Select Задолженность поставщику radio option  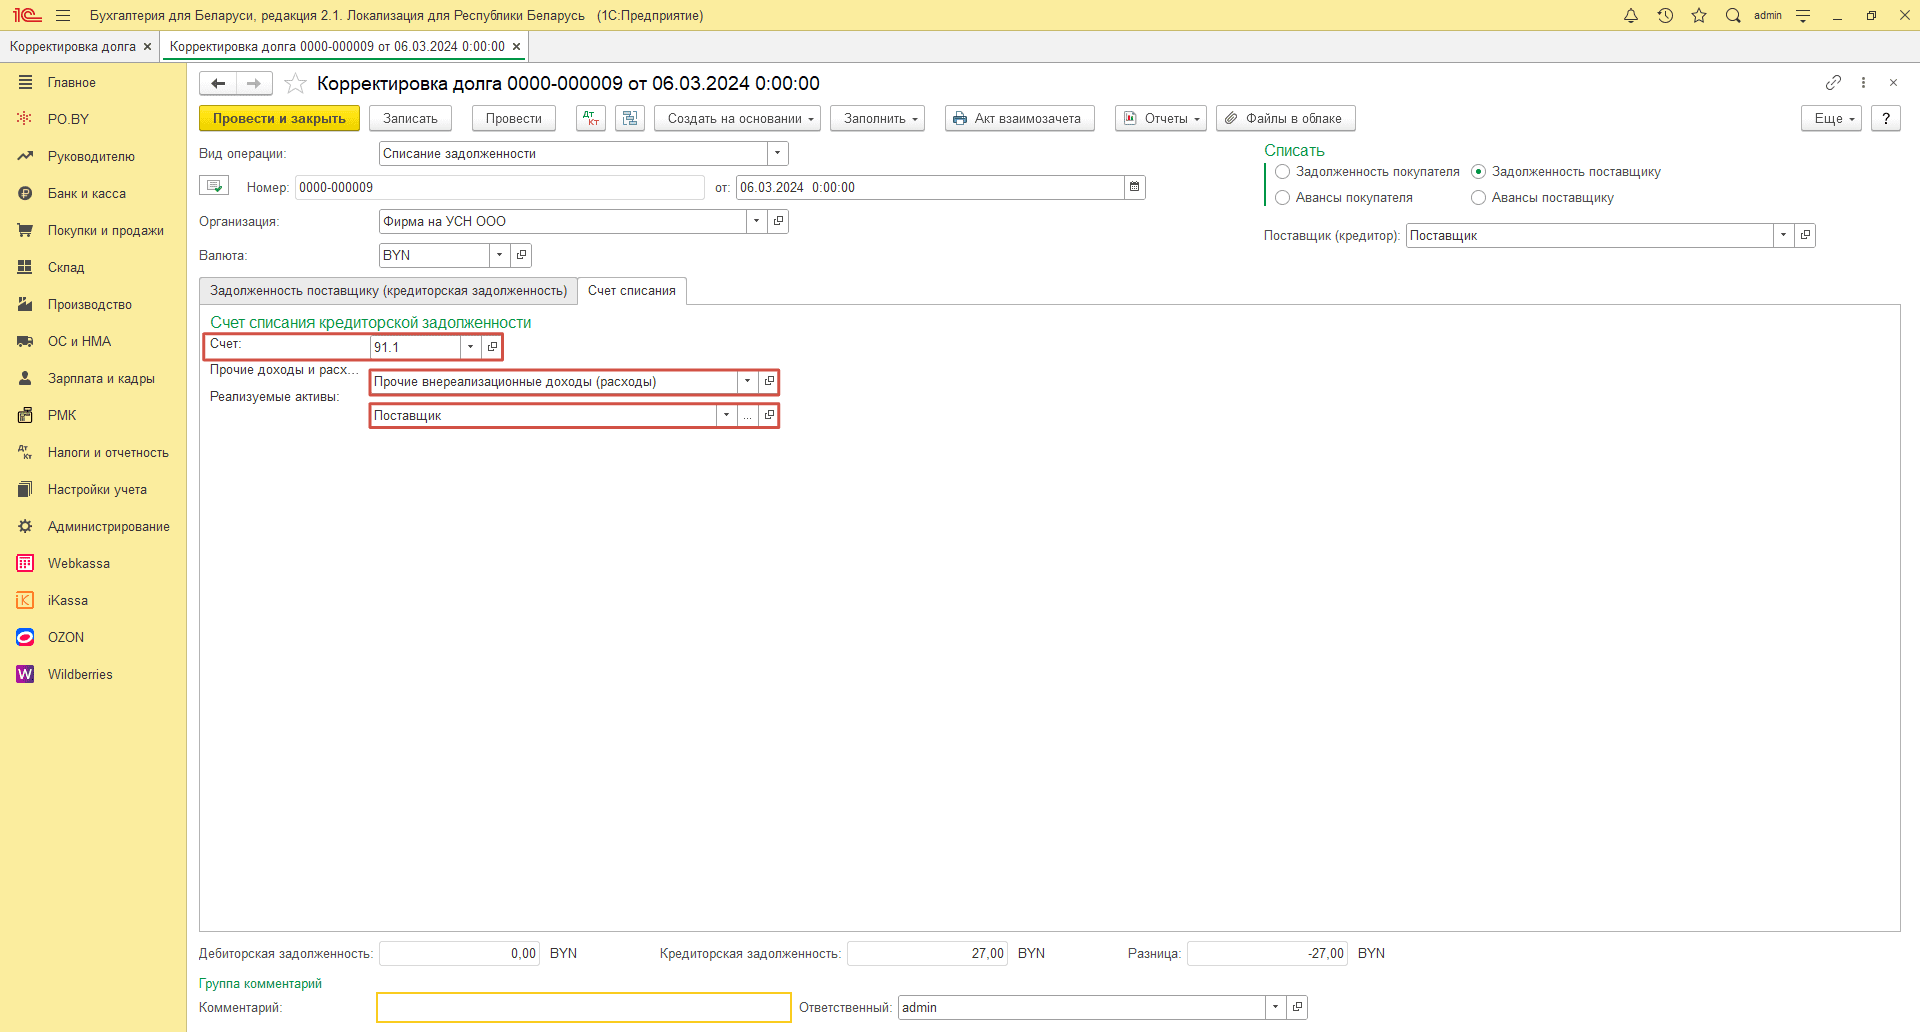point(1478,172)
